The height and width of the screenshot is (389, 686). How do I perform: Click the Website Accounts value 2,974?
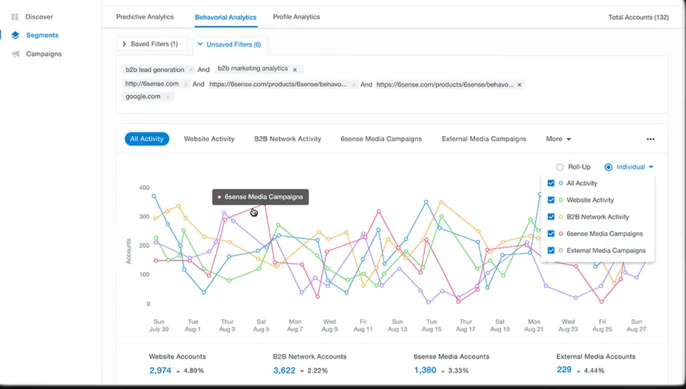[x=160, y=370]
